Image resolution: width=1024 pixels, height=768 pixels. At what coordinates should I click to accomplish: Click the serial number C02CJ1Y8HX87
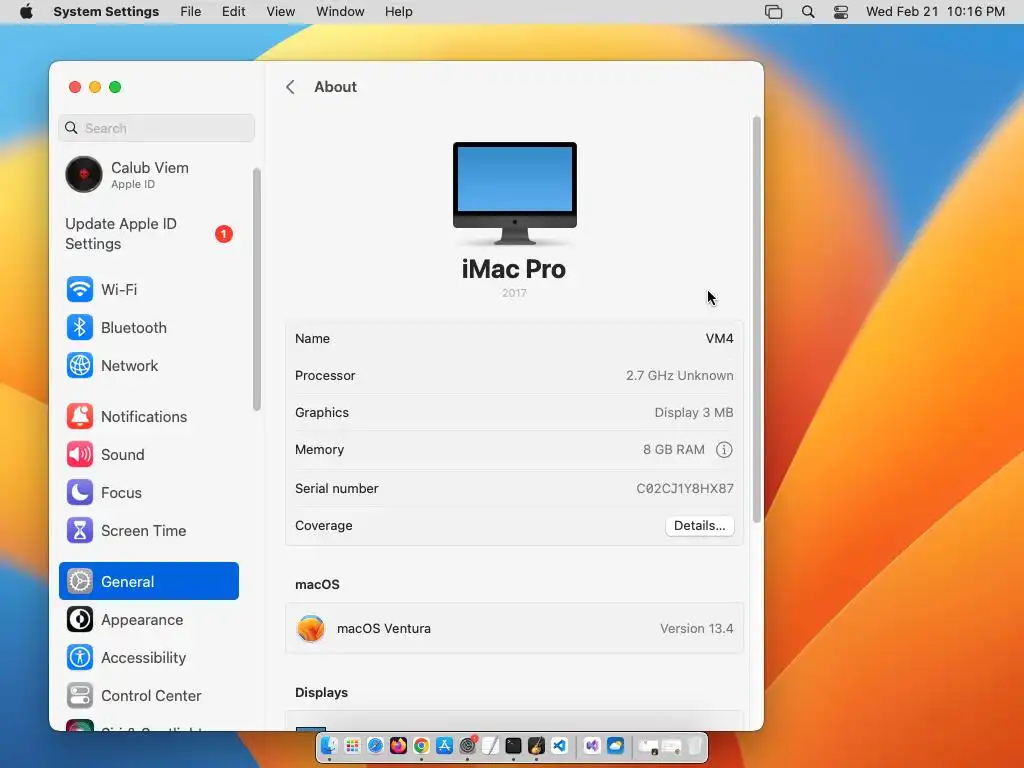[x=685, y=488]
